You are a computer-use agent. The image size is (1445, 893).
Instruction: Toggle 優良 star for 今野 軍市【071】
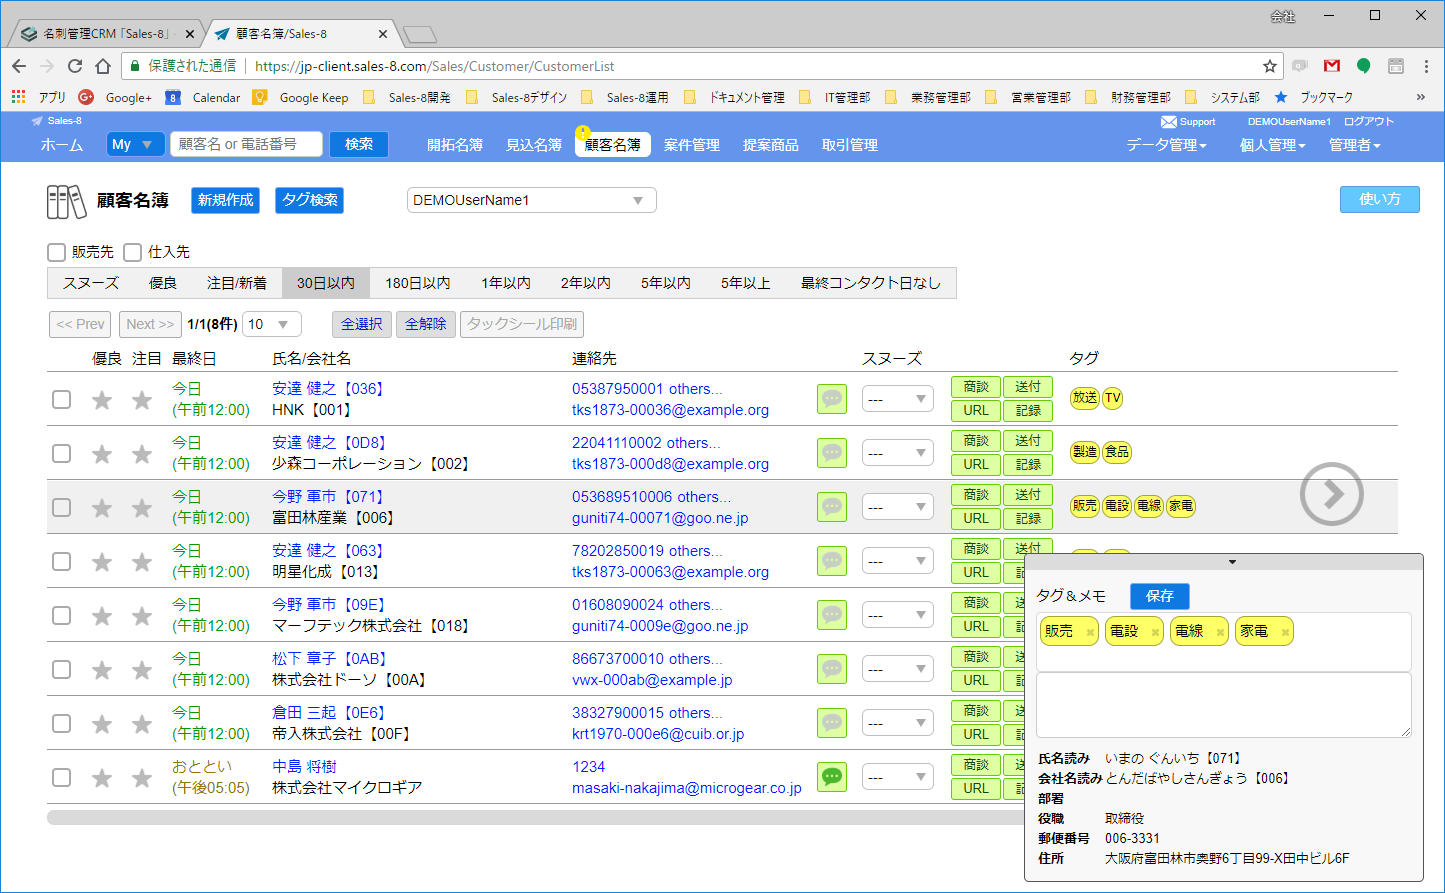pos(102,508)
